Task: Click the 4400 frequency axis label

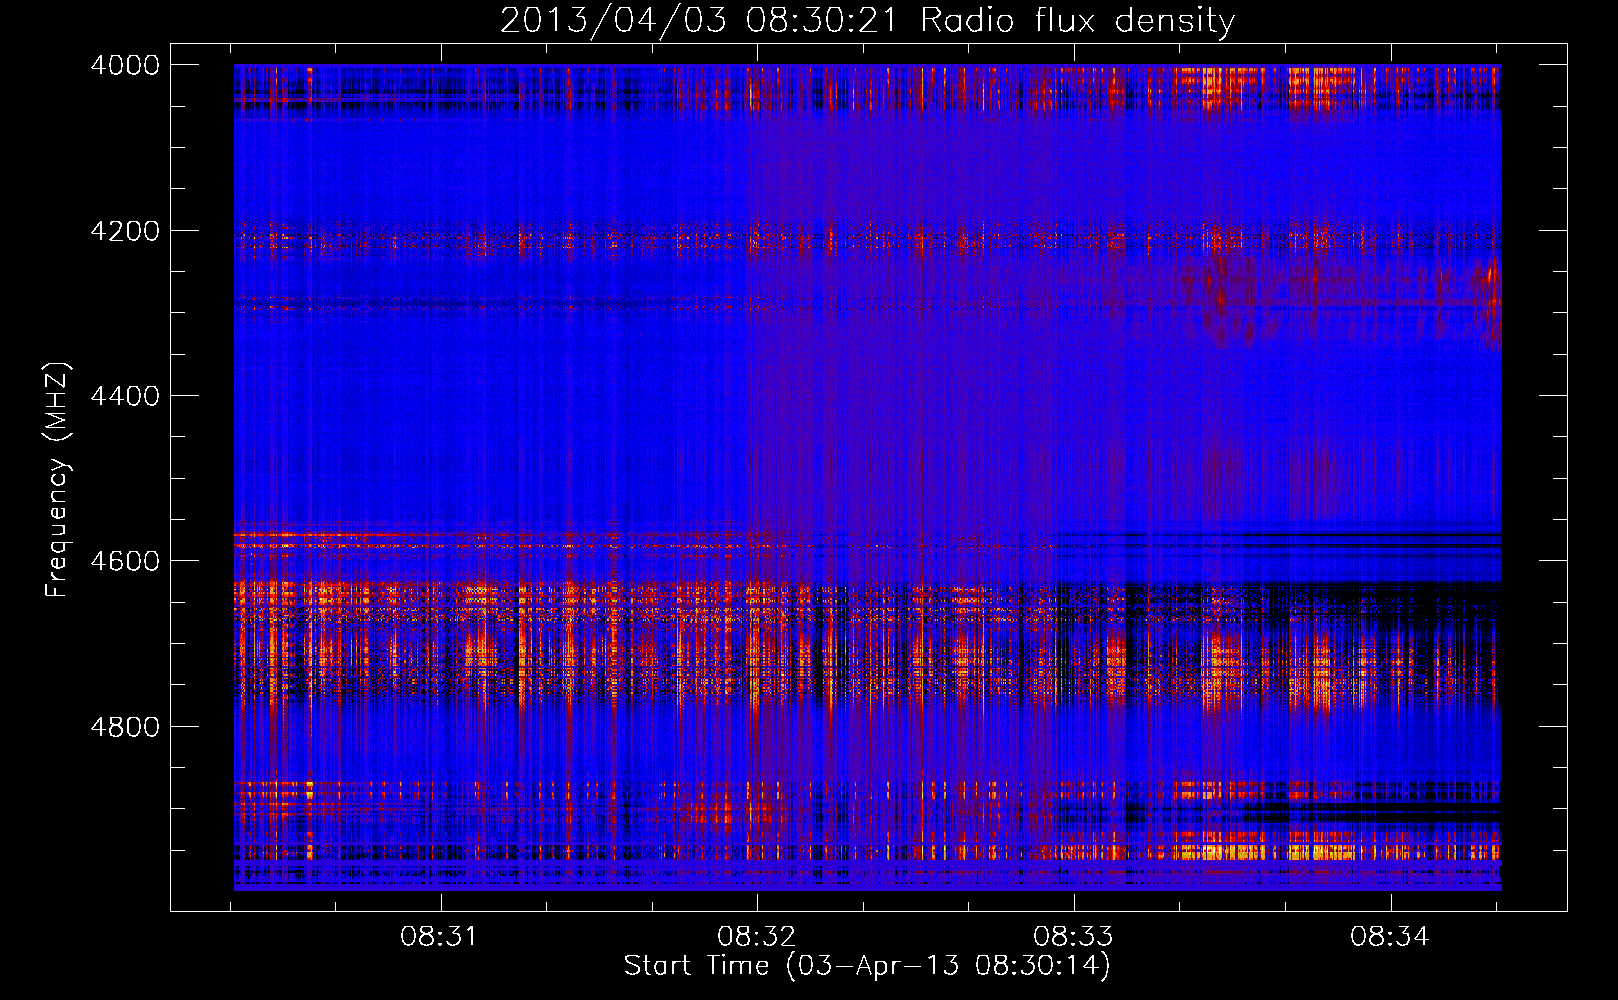Action: coord(125,396)
